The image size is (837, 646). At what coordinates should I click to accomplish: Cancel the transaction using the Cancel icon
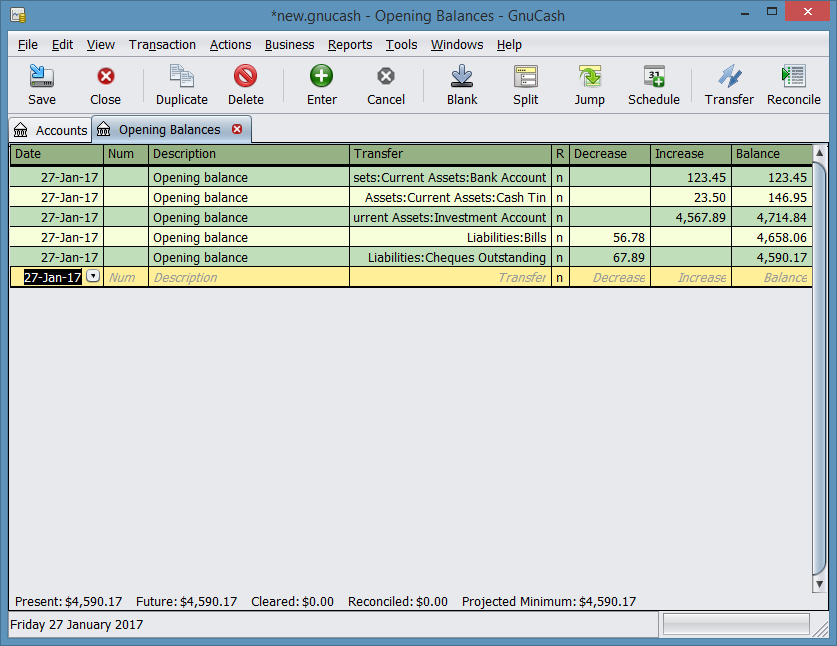click(385, 76)
